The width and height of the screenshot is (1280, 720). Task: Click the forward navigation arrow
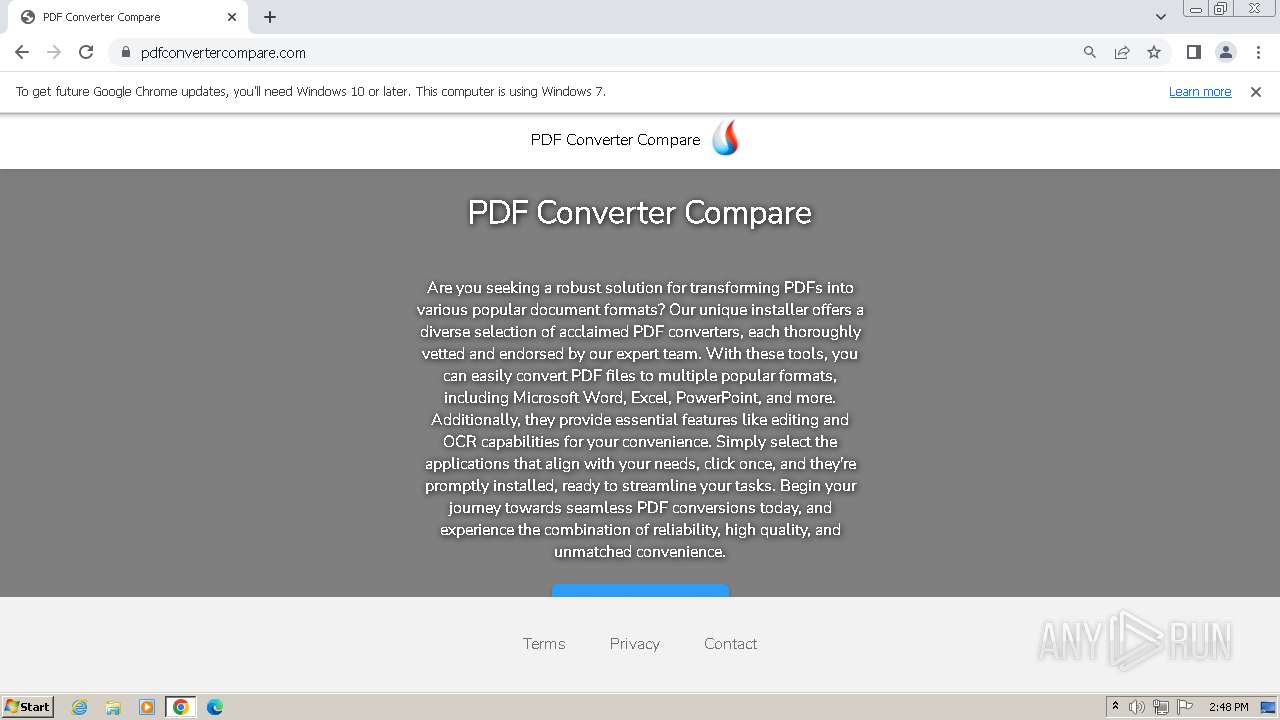point(54,52)
